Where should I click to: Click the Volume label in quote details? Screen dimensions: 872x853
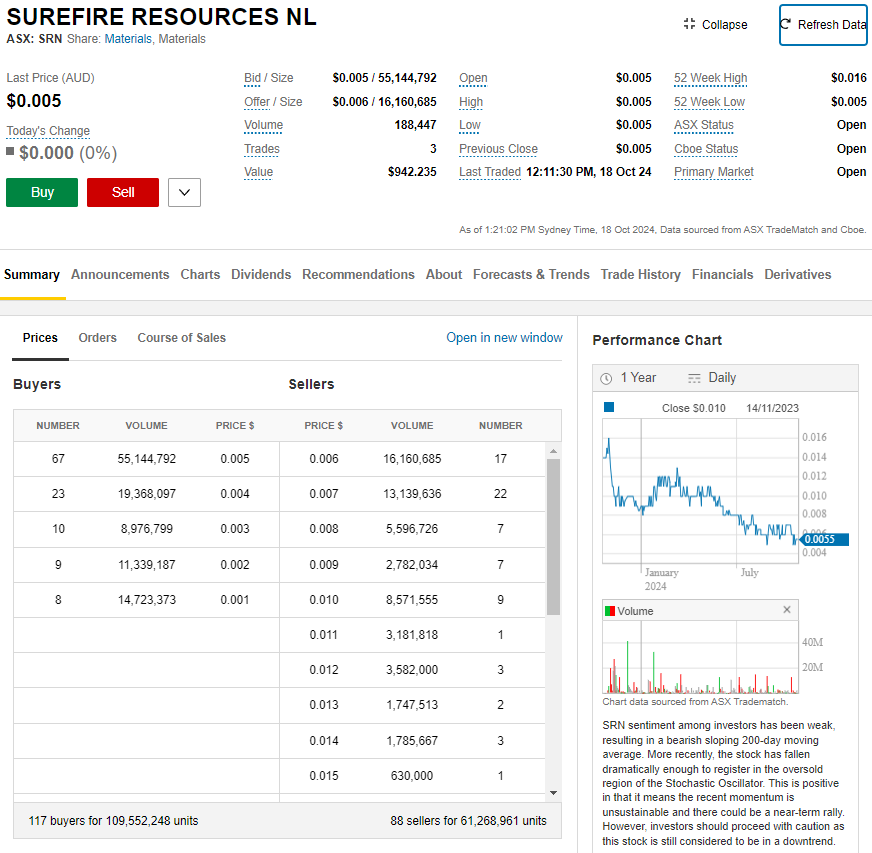click(x=264, y=126)
